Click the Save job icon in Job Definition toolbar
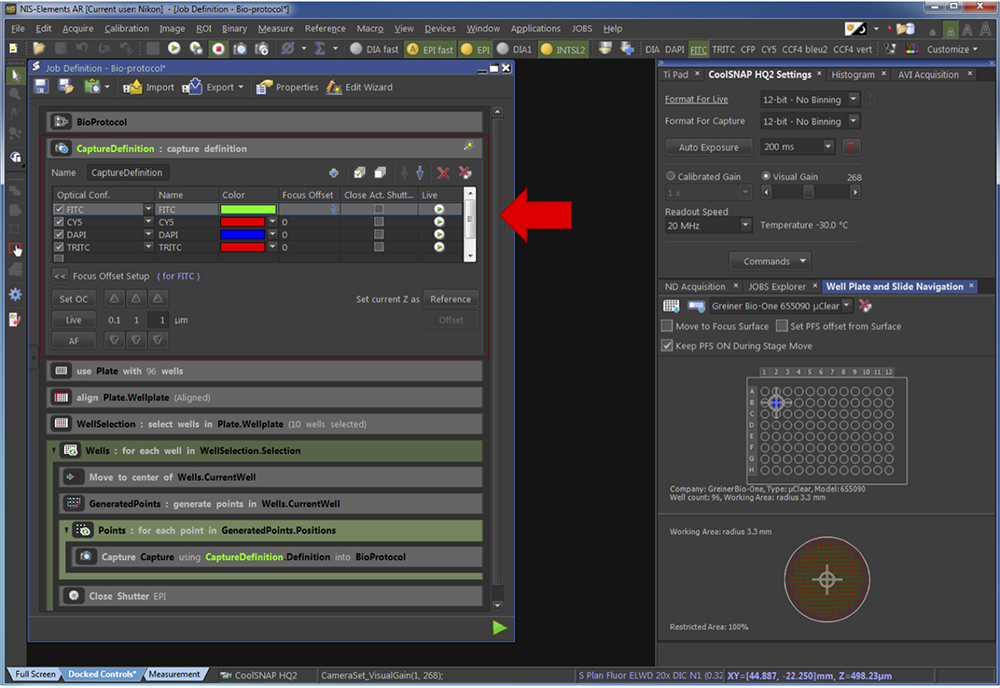The image size is (1000, 688). (41, 87)
